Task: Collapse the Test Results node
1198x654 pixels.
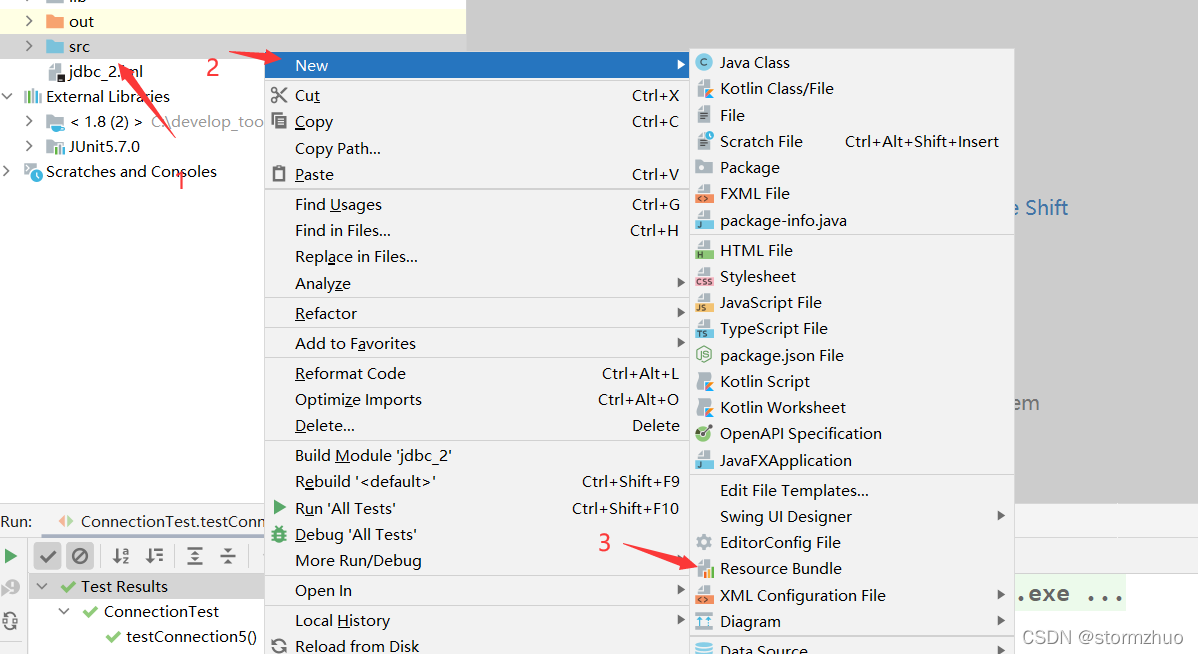Action: [x=43, y=587]
